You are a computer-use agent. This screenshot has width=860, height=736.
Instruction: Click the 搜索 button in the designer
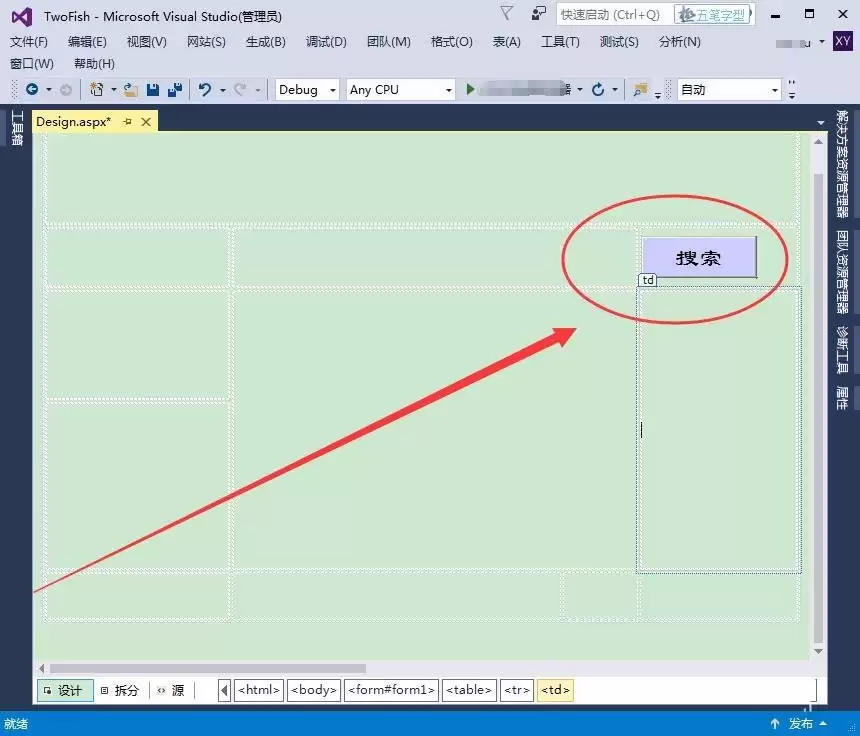(x=700, y=257)
